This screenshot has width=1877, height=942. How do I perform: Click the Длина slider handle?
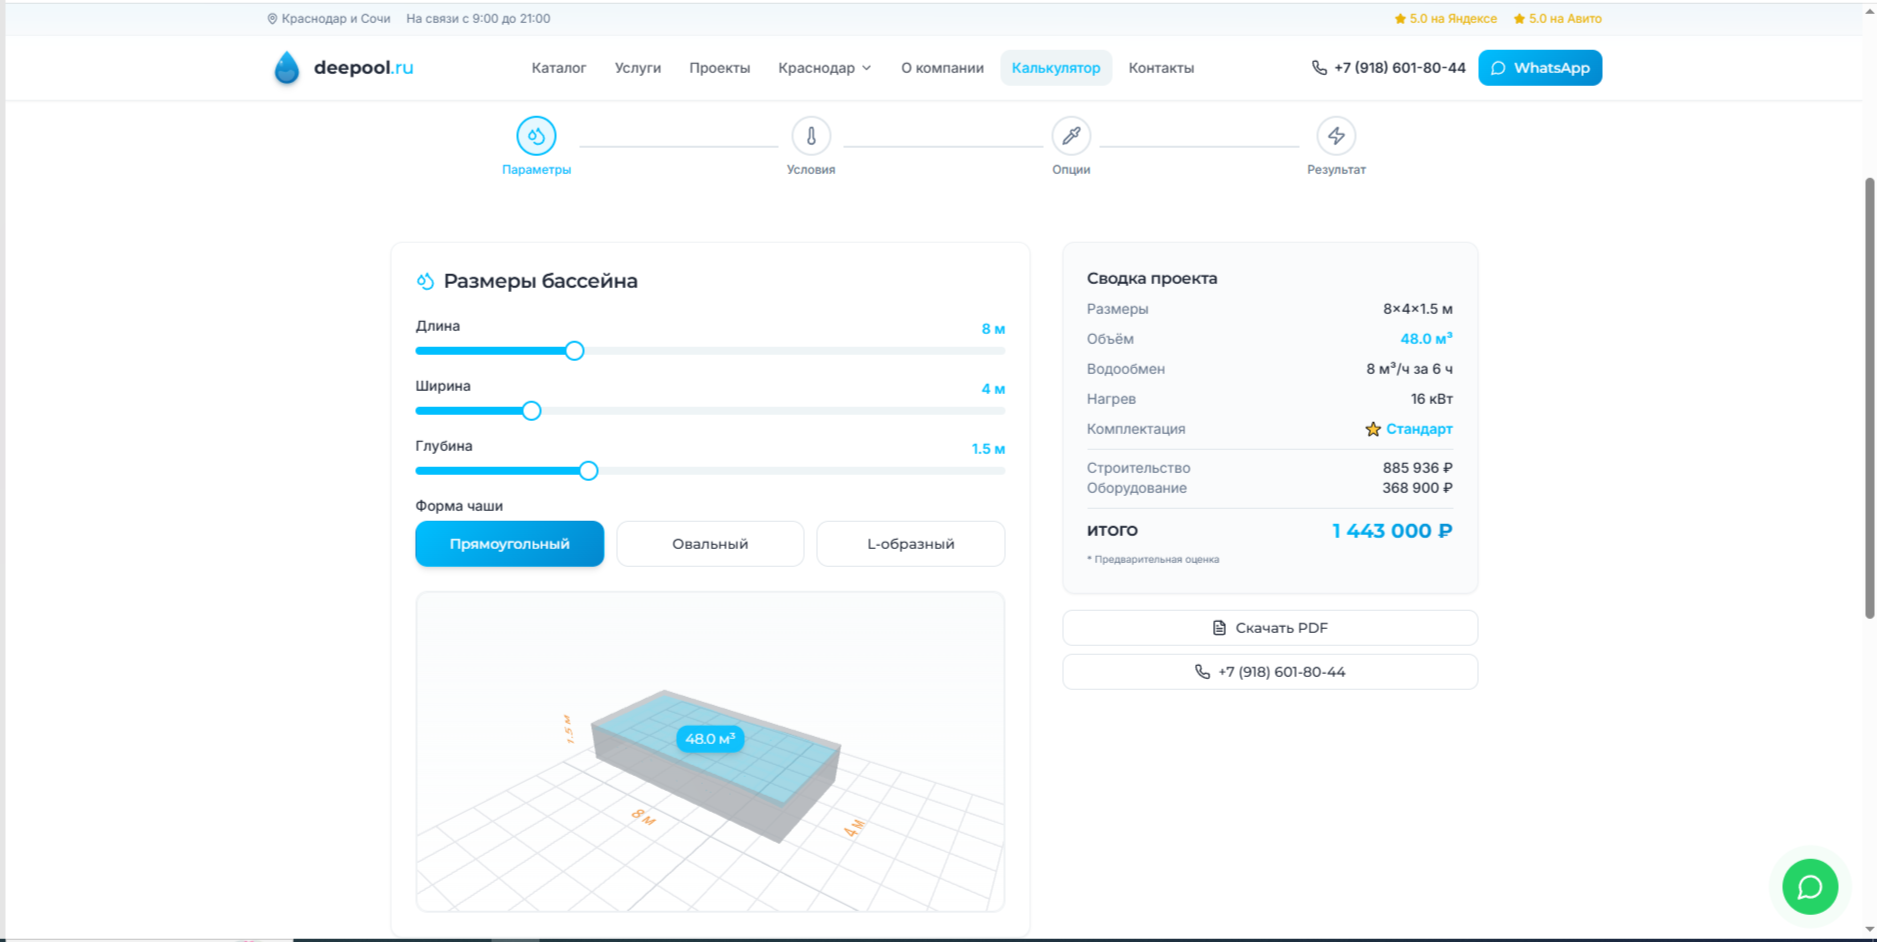pyautogui.click(x=574, y=351)
